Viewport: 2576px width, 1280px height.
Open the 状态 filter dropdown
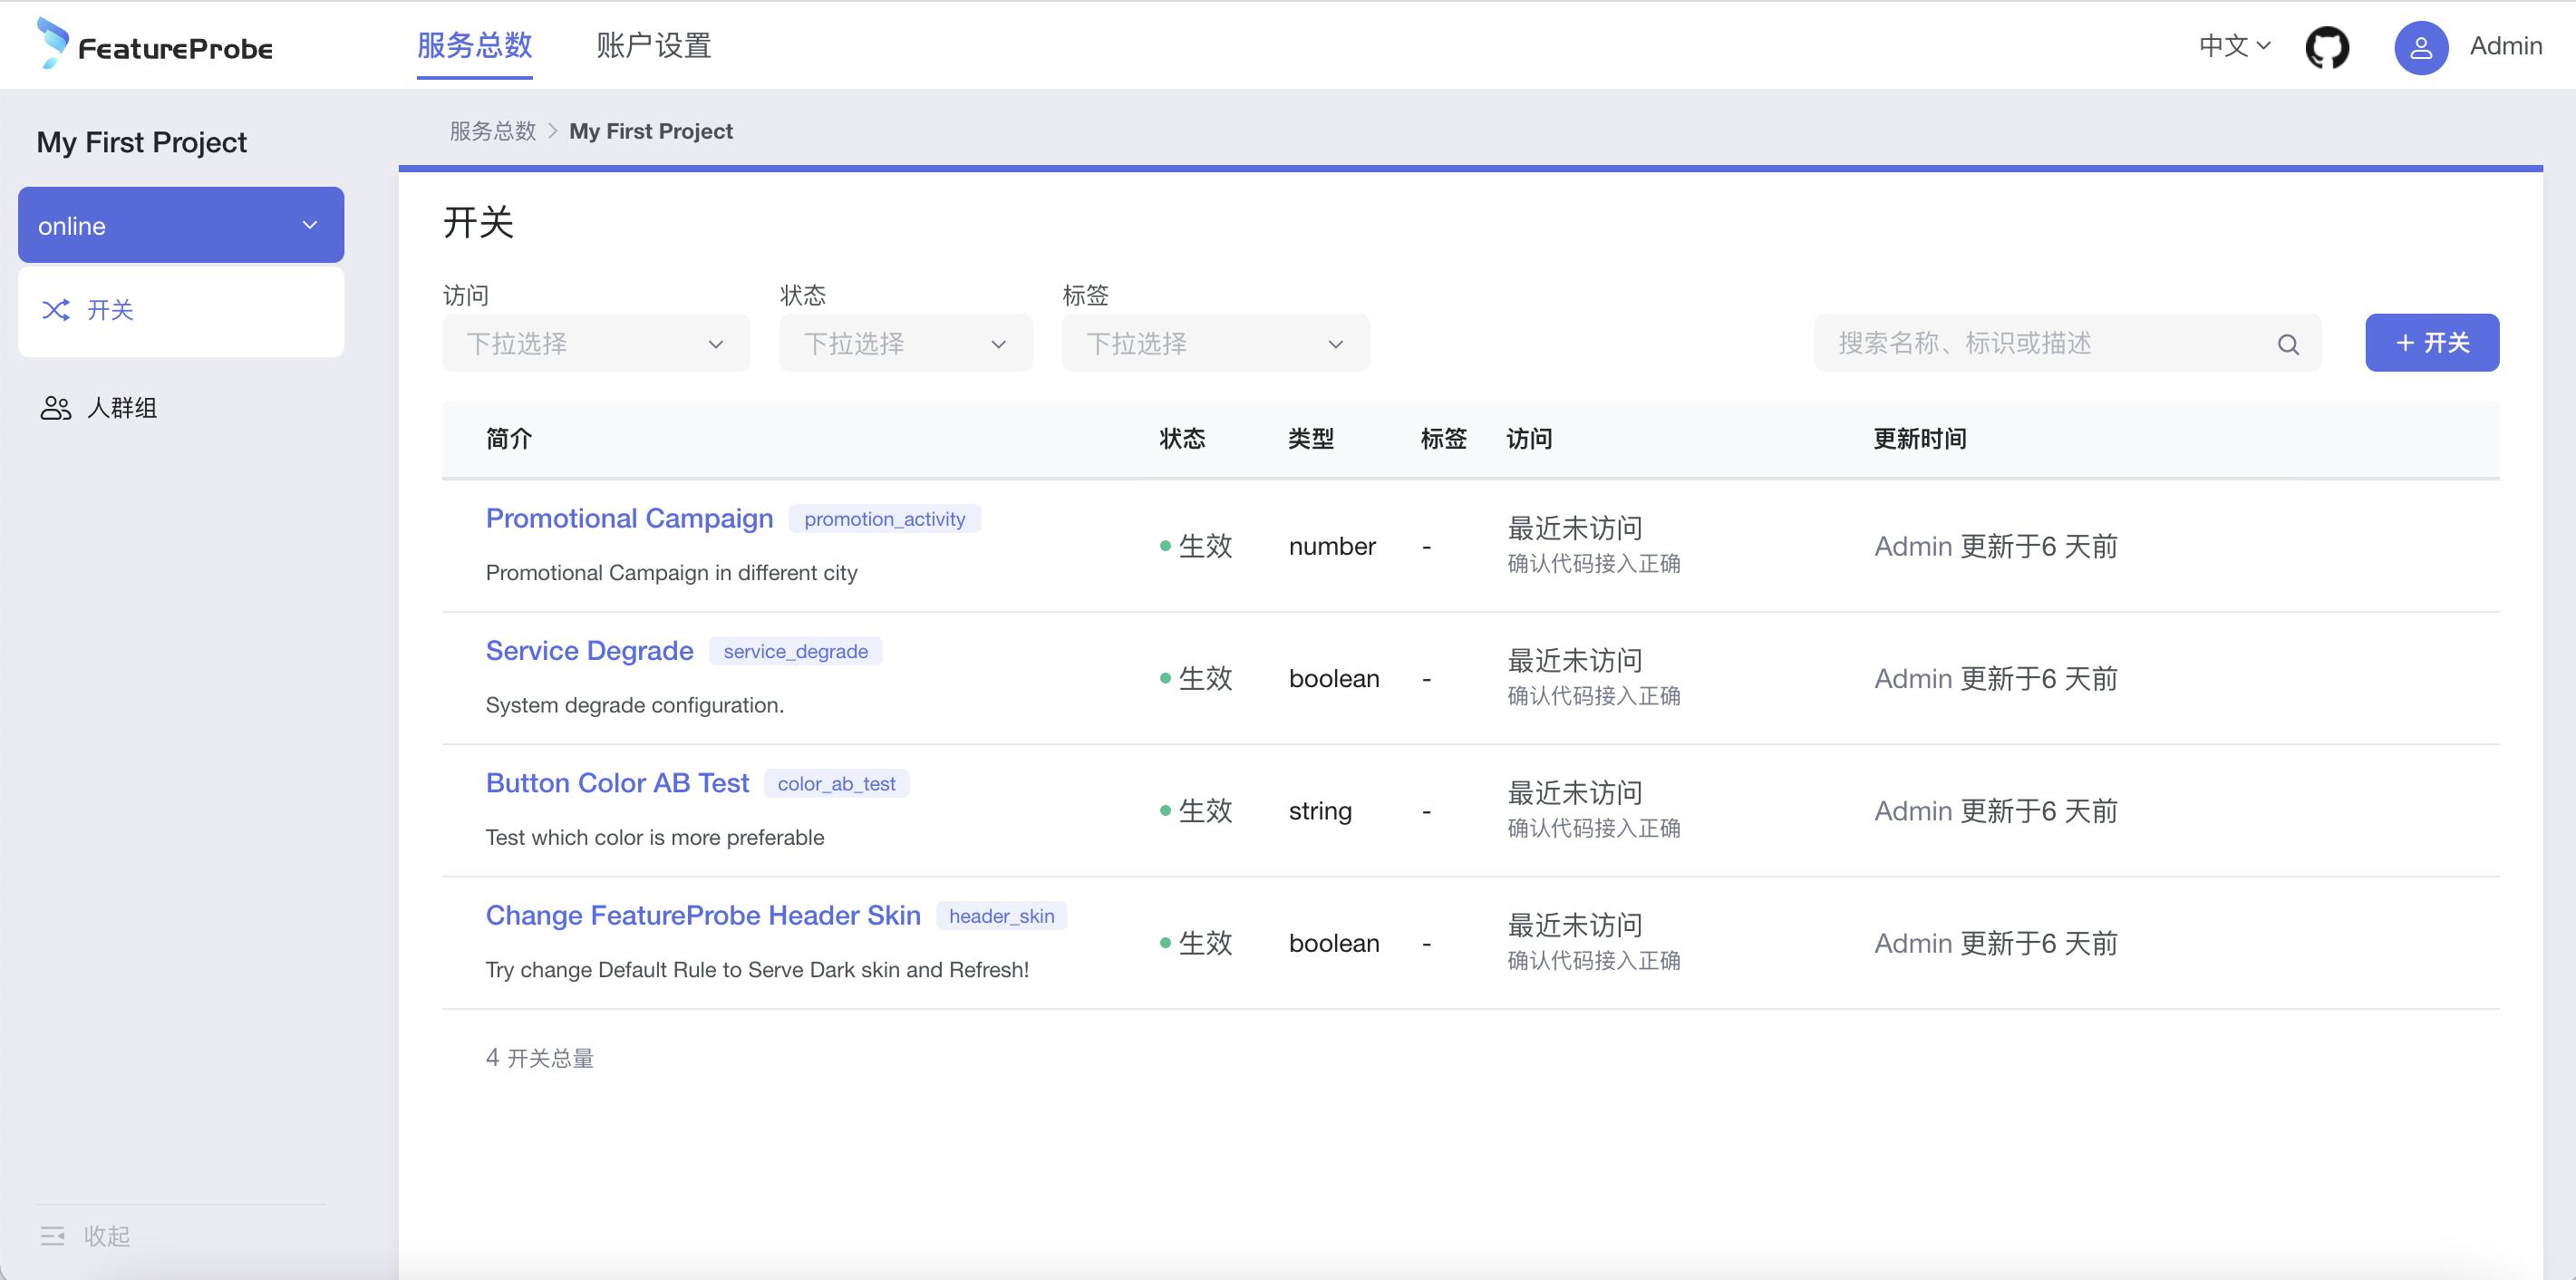point(905,344)
